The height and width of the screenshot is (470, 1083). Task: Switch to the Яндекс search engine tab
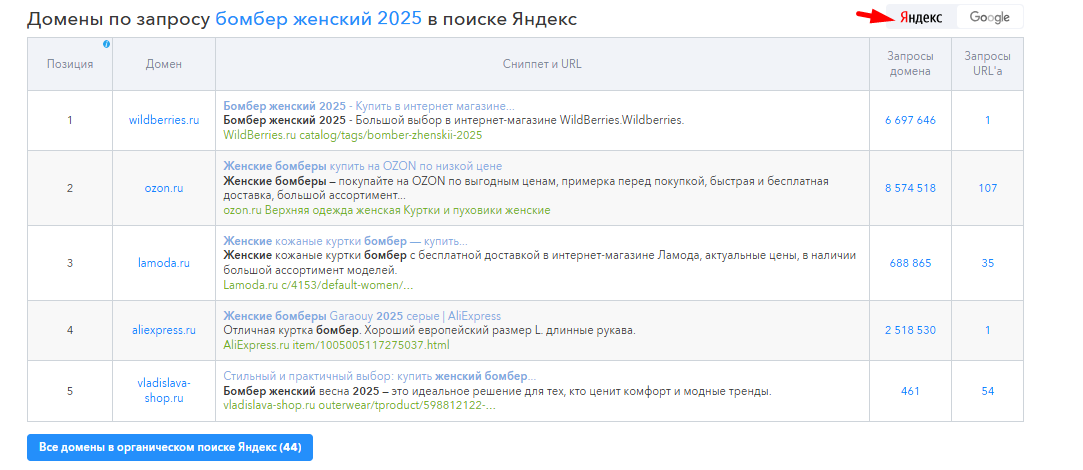[x=920, y=17]
